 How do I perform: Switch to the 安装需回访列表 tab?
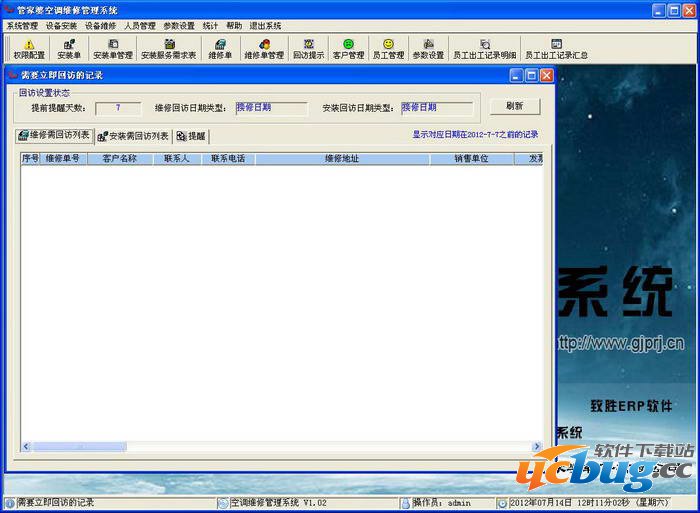[133, 136]
